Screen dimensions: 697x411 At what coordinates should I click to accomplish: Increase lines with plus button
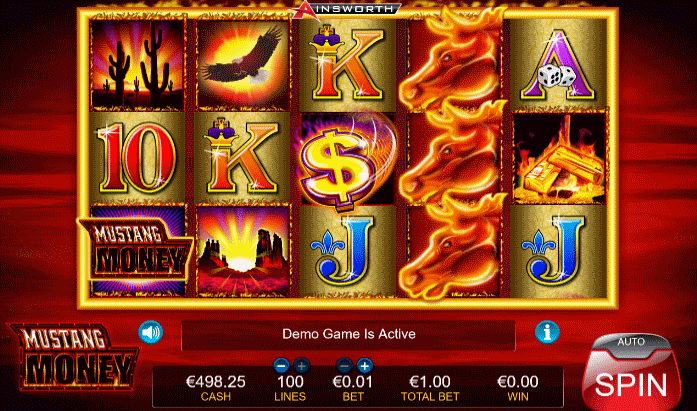point(301,366)
